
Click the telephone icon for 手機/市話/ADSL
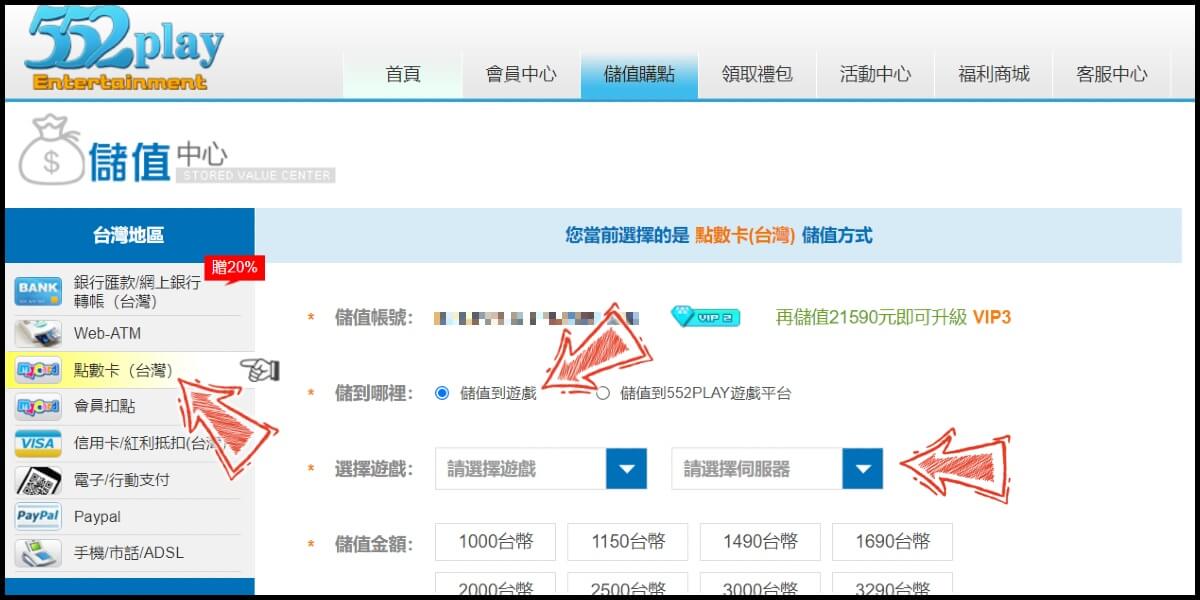click(x=38, y=553)
